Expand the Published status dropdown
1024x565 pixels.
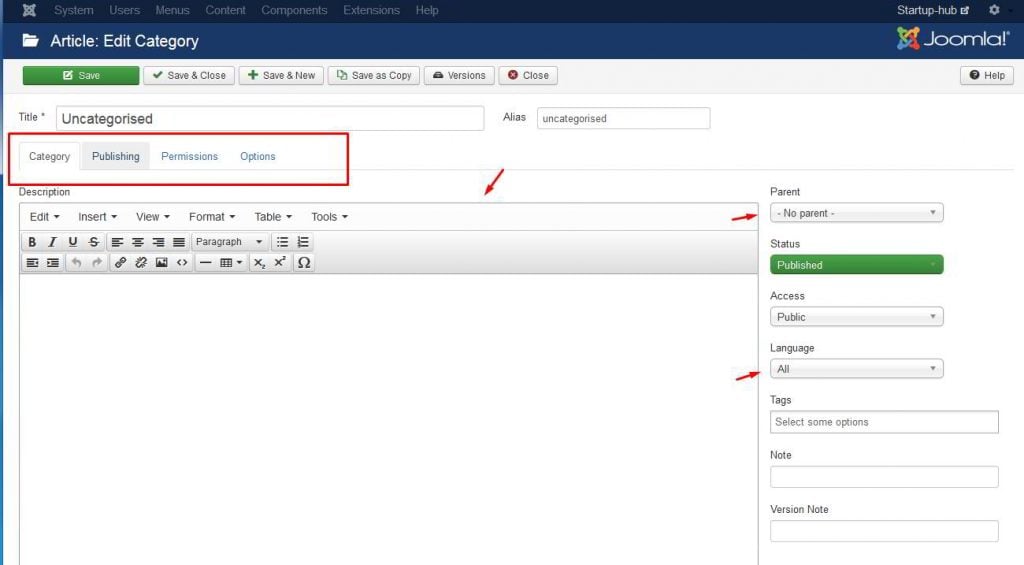[856, 265]
